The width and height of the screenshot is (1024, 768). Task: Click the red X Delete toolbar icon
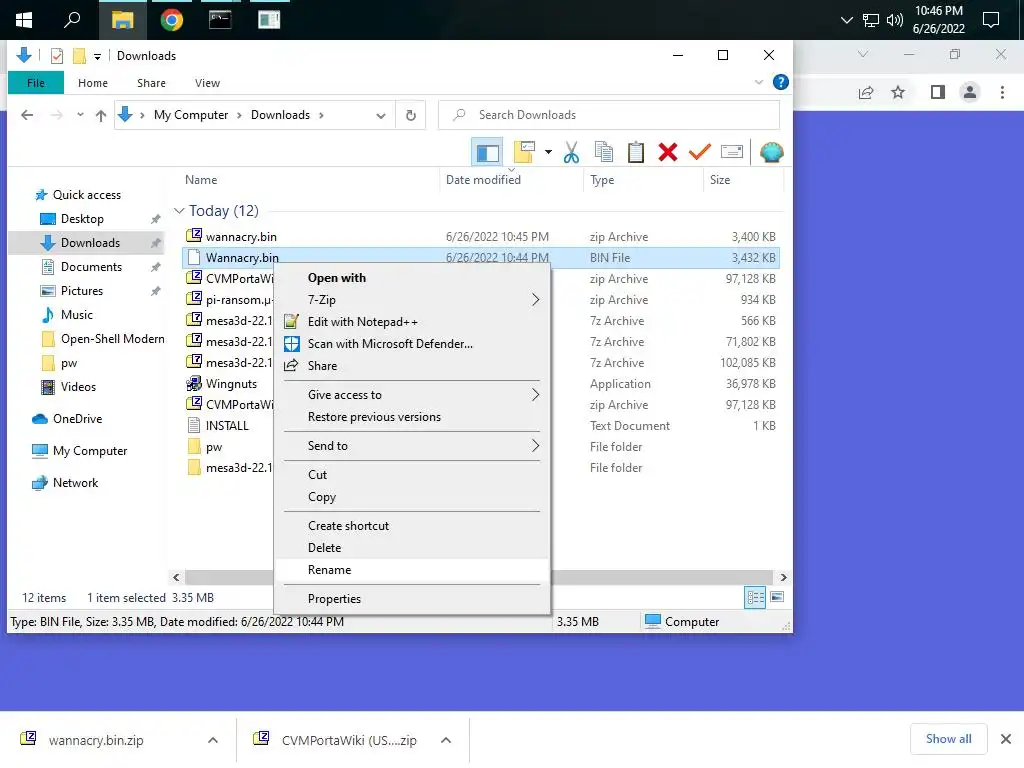(x=667, y=152)
